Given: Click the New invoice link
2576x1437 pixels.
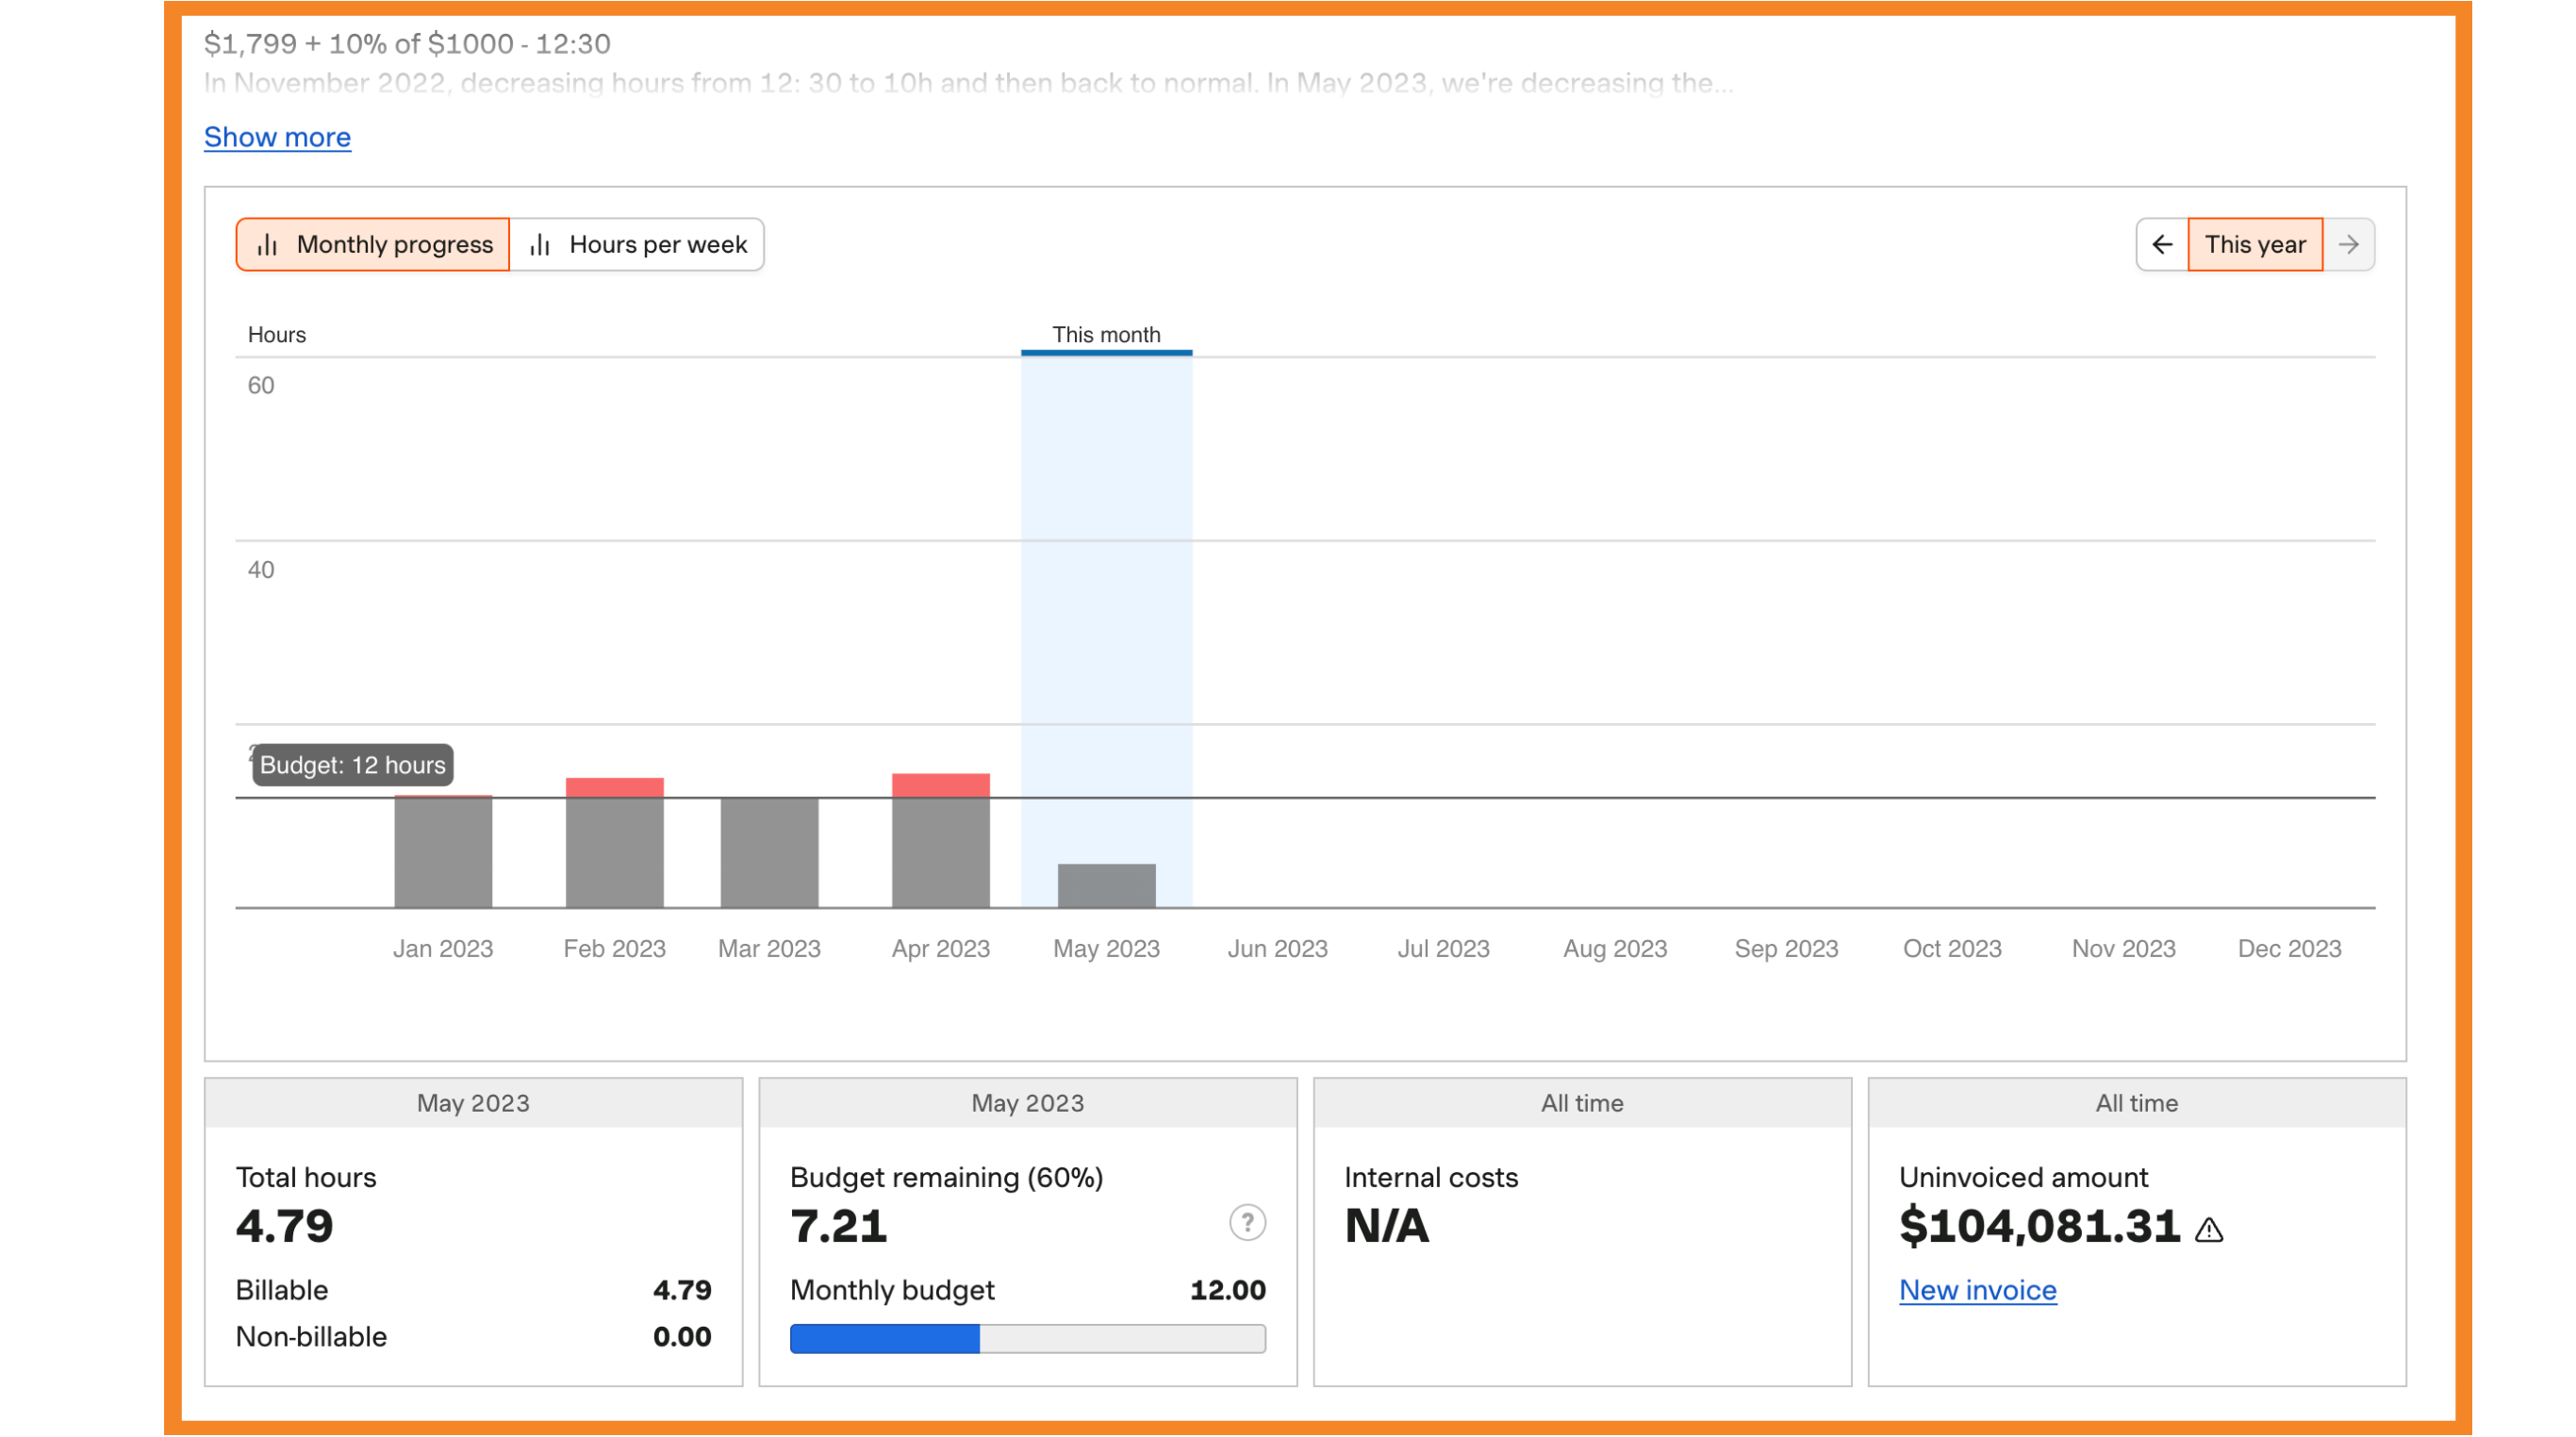Looking at the screenshot, I should (x=1976, y=1288).
